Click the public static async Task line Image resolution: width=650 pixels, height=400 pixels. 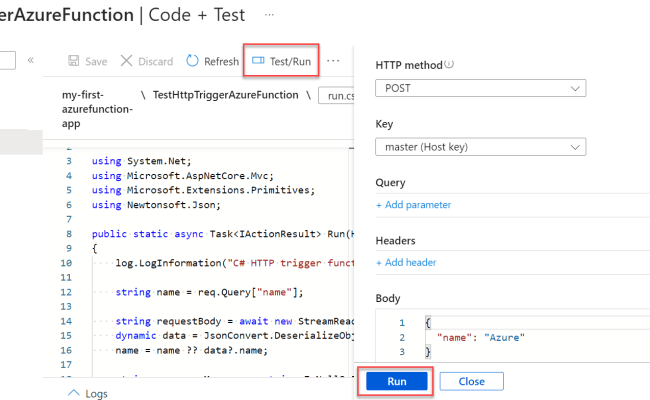click(223, 234)
